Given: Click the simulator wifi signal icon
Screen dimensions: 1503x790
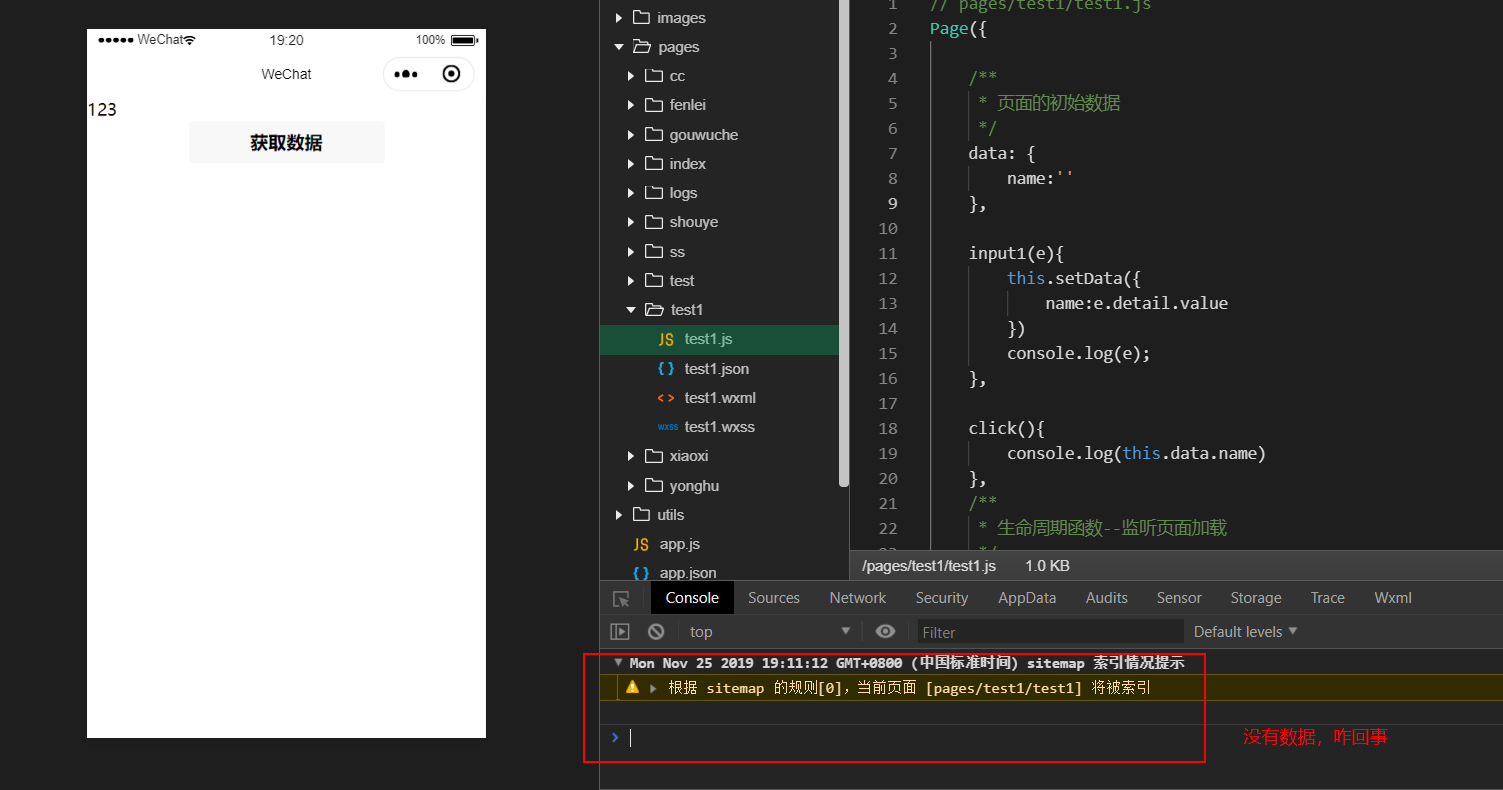Looking at the screenshot, I should click(x=189, y=40).
